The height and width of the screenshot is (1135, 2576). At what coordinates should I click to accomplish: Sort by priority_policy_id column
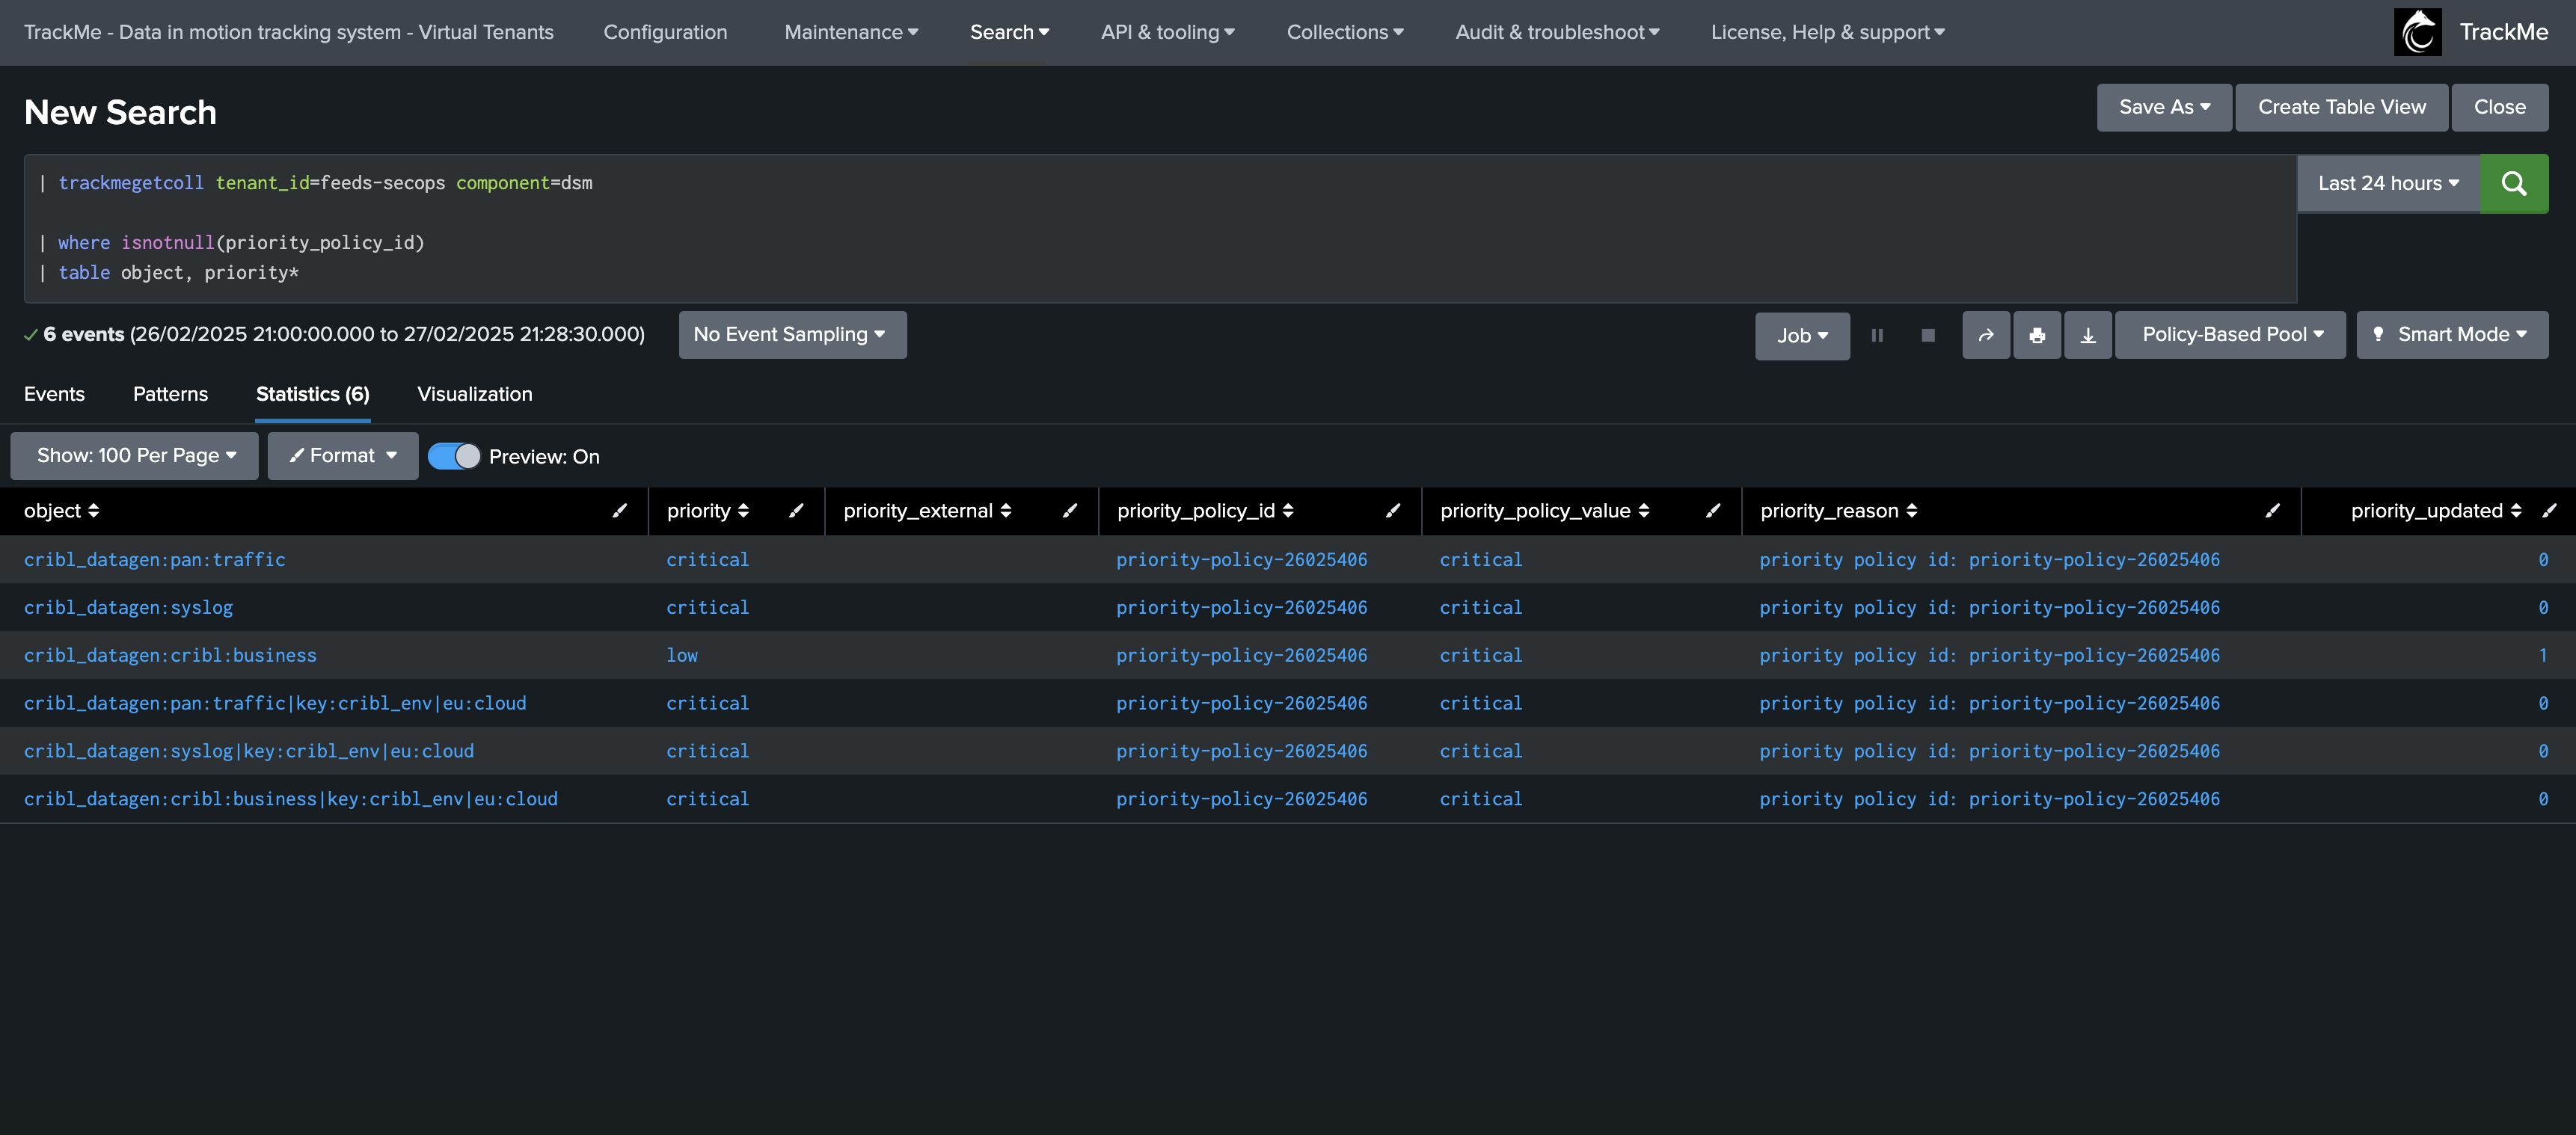coord(1205,511)
